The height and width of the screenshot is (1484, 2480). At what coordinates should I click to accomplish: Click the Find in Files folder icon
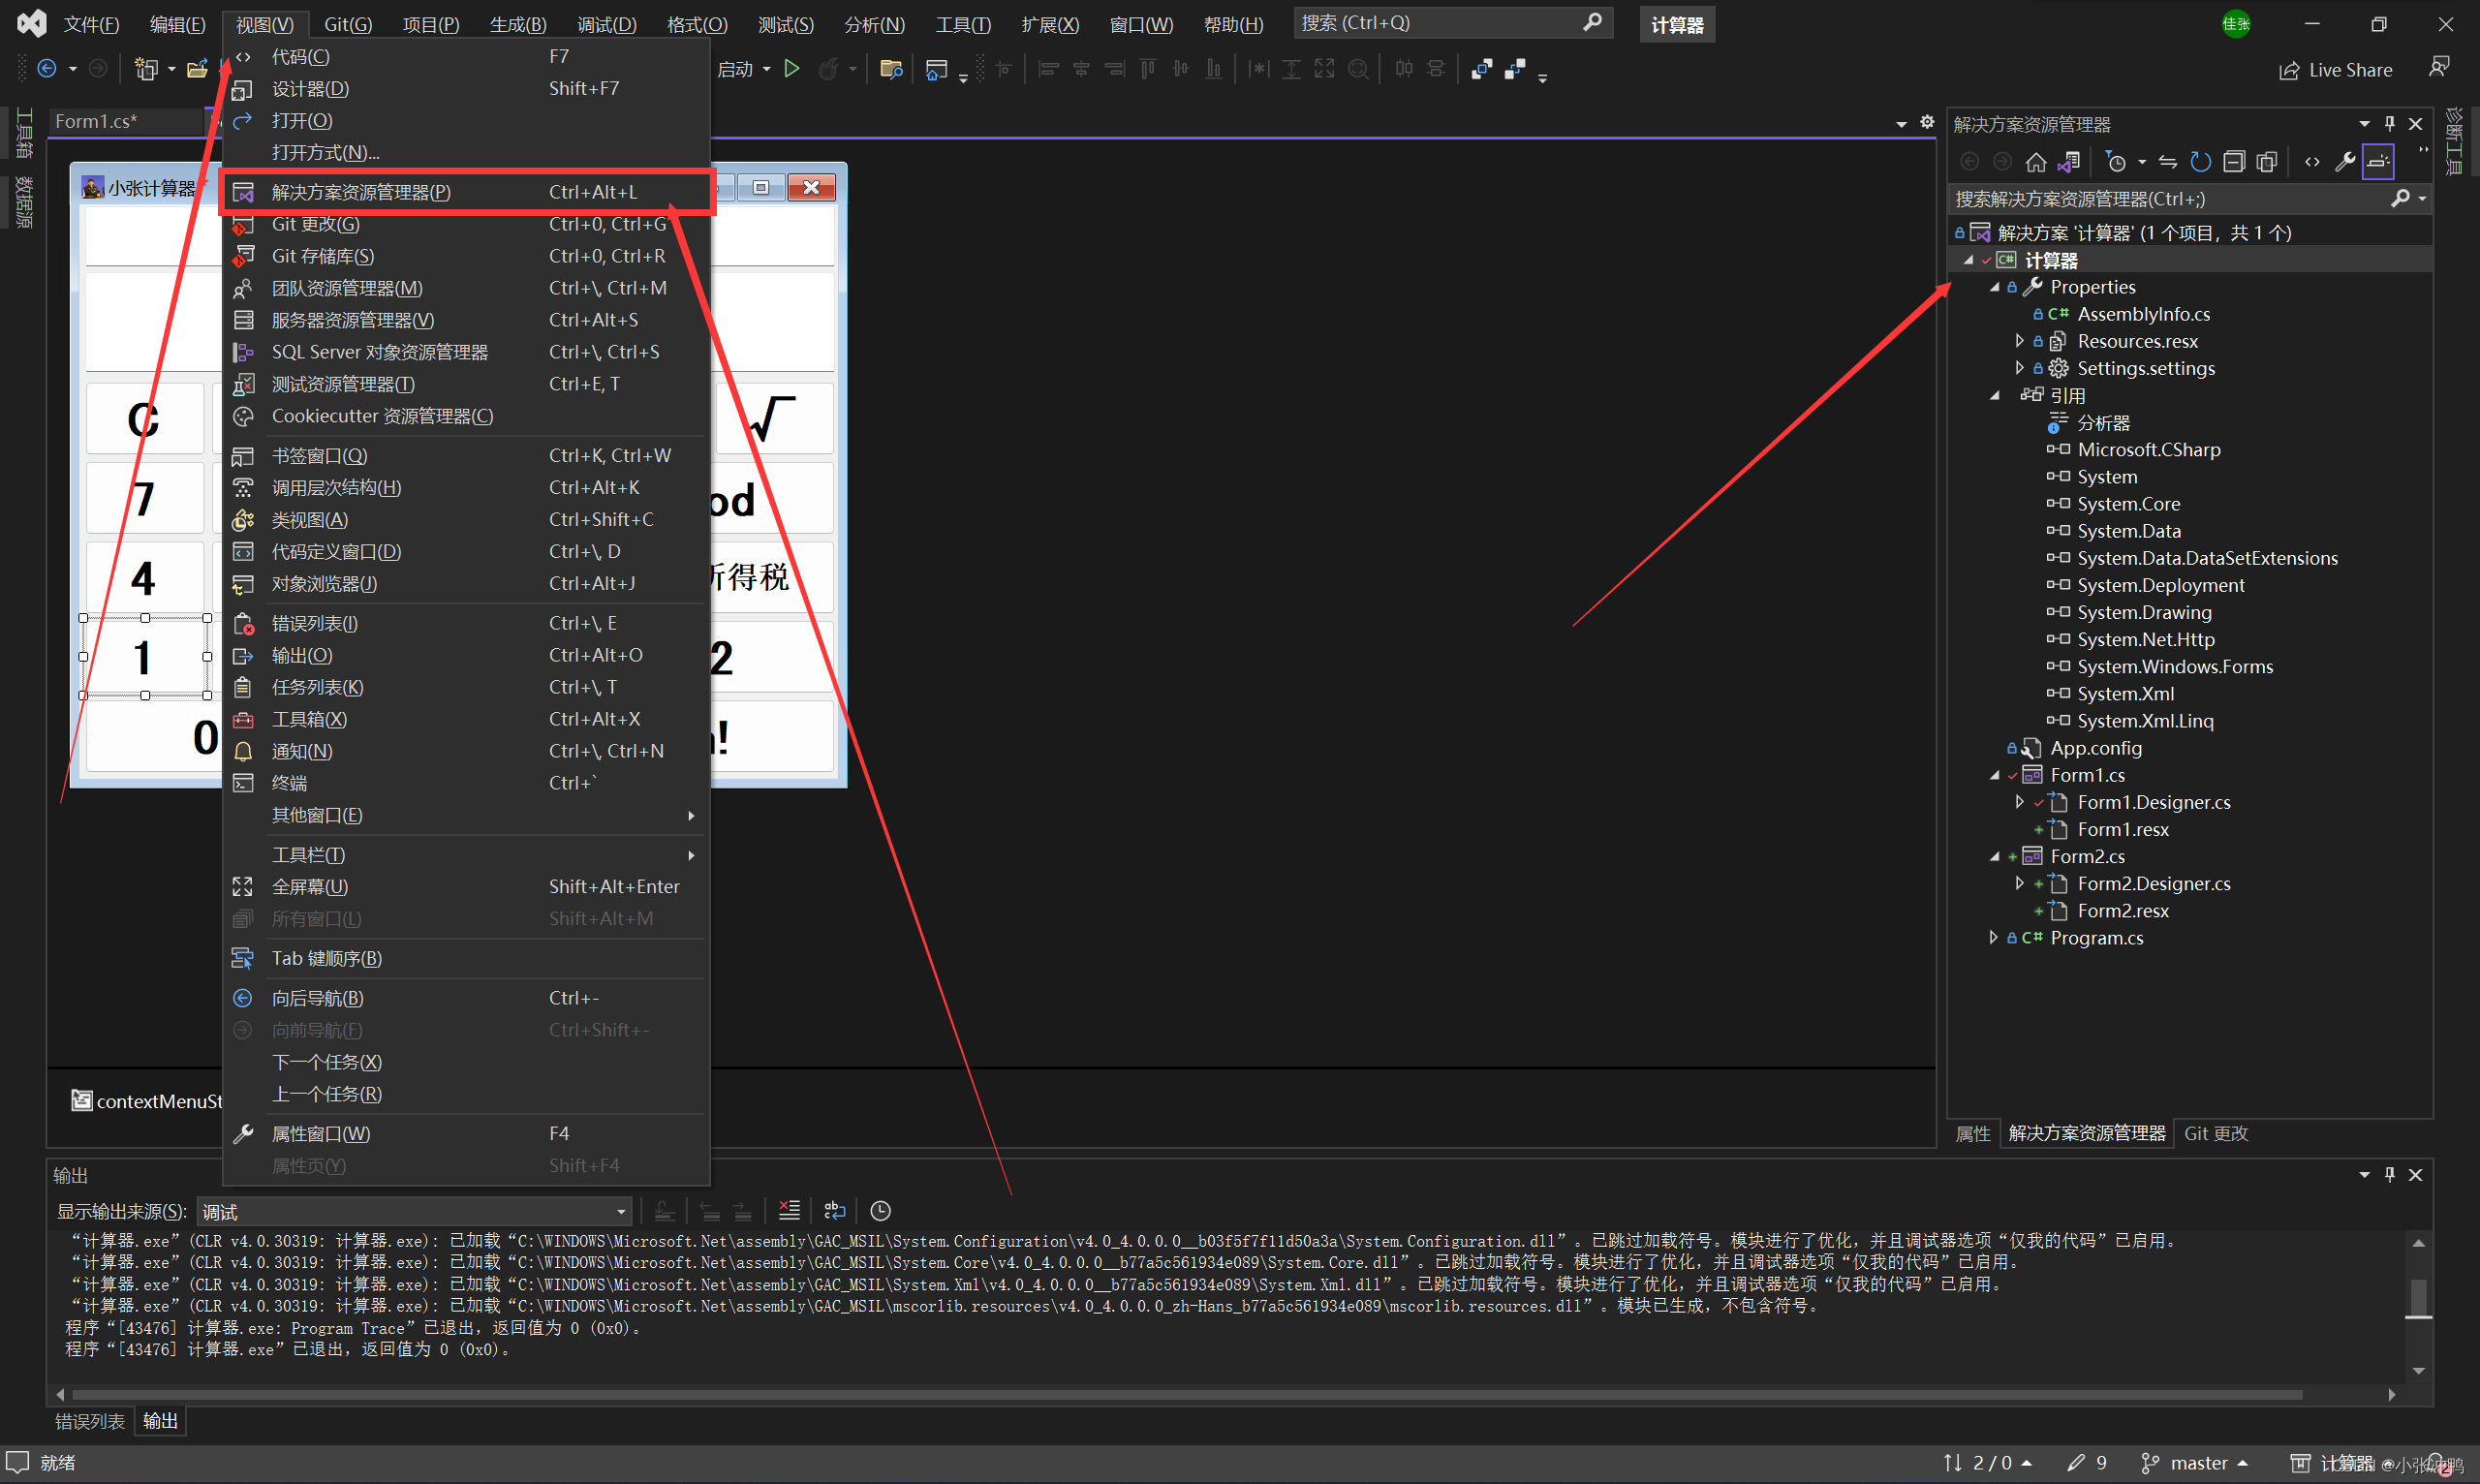click(891, 69)
